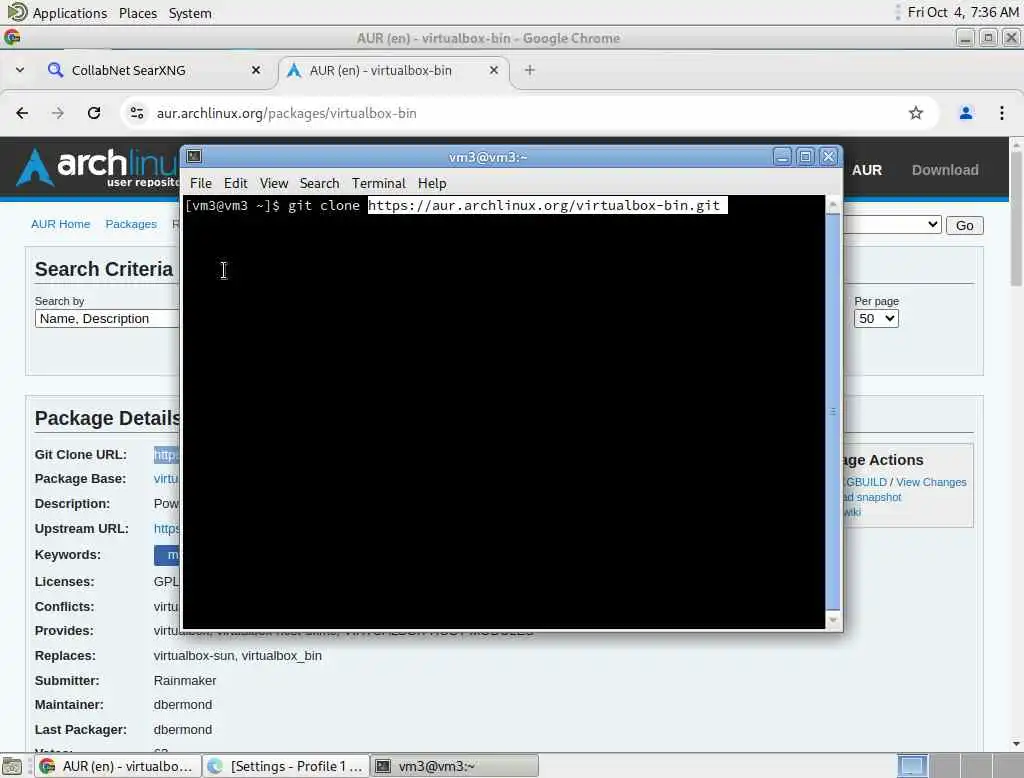Open View PKGBUILD link
This screenshot has width=1024, height=778.
[x=866, y=482]
